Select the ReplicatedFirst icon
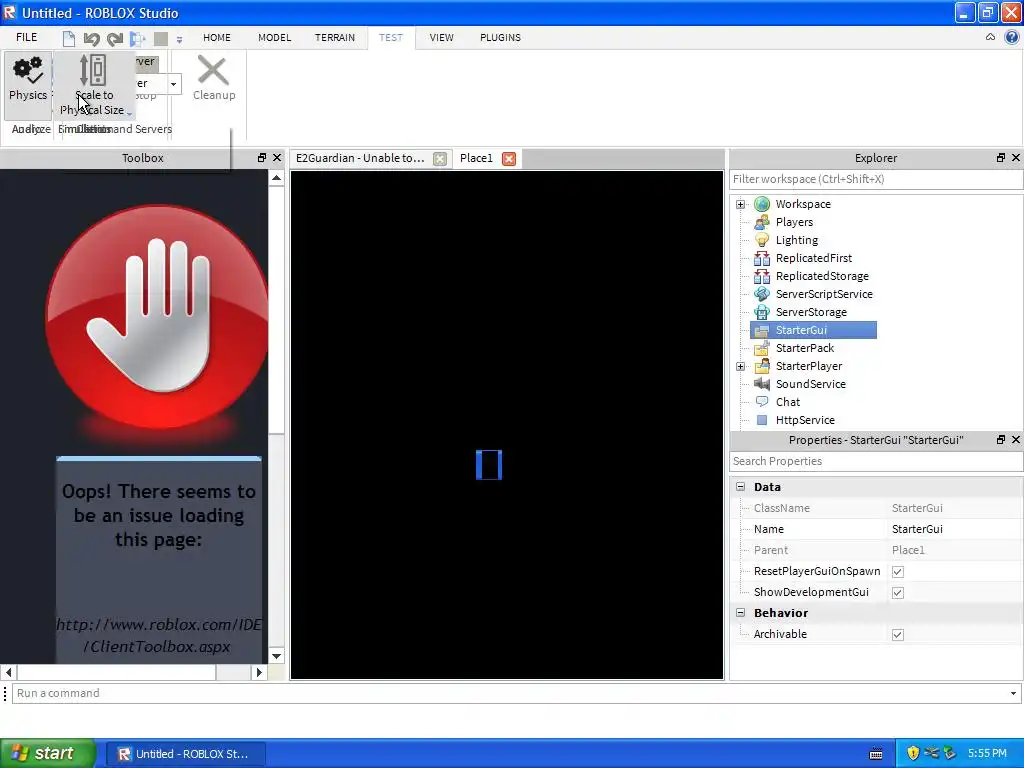The image size is (1024, 768). [761, 258]
